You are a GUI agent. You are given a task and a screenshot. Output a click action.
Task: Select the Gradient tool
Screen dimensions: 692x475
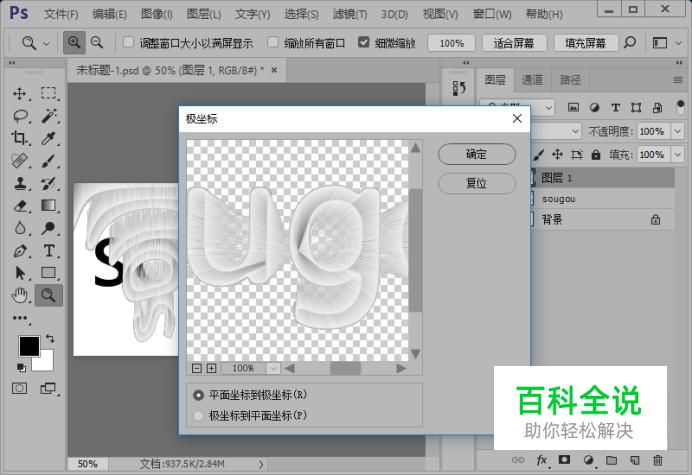click(x=49, y=206)
